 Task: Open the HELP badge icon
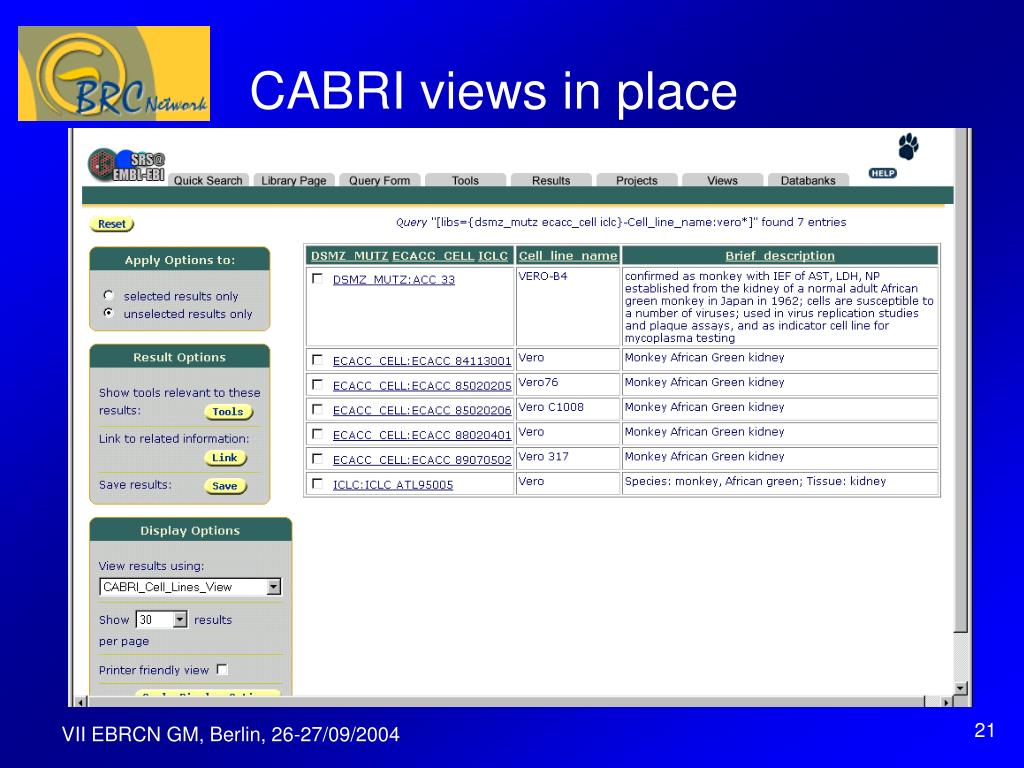pyautogui.click(x=882, y=173)
